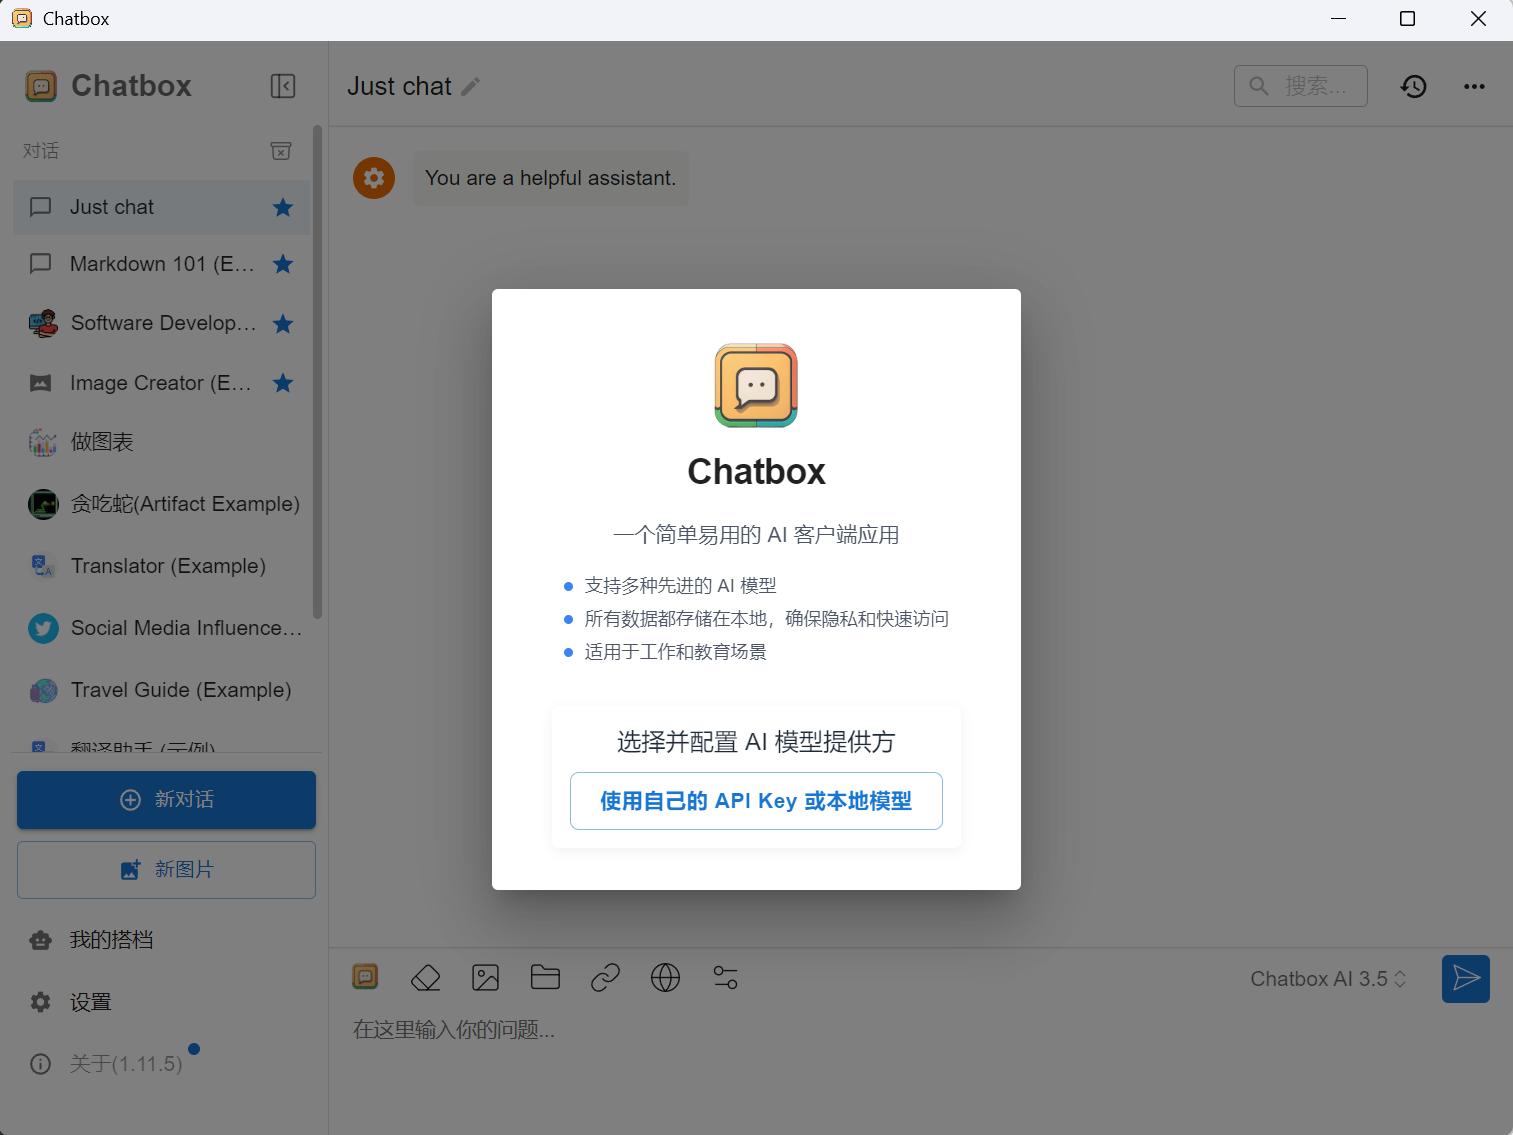Click the Software Developer avatar icon
This screenshot has width=1513, height=1135.
43,323
